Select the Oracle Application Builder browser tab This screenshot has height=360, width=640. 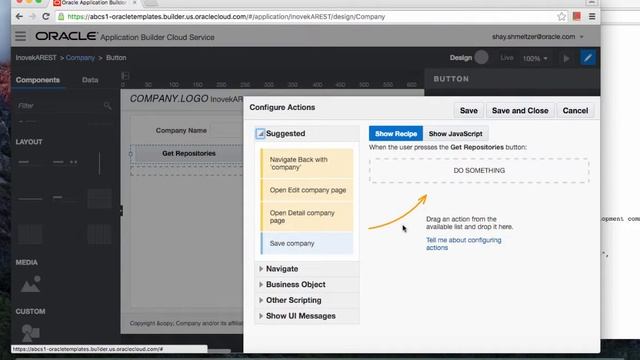94,3
